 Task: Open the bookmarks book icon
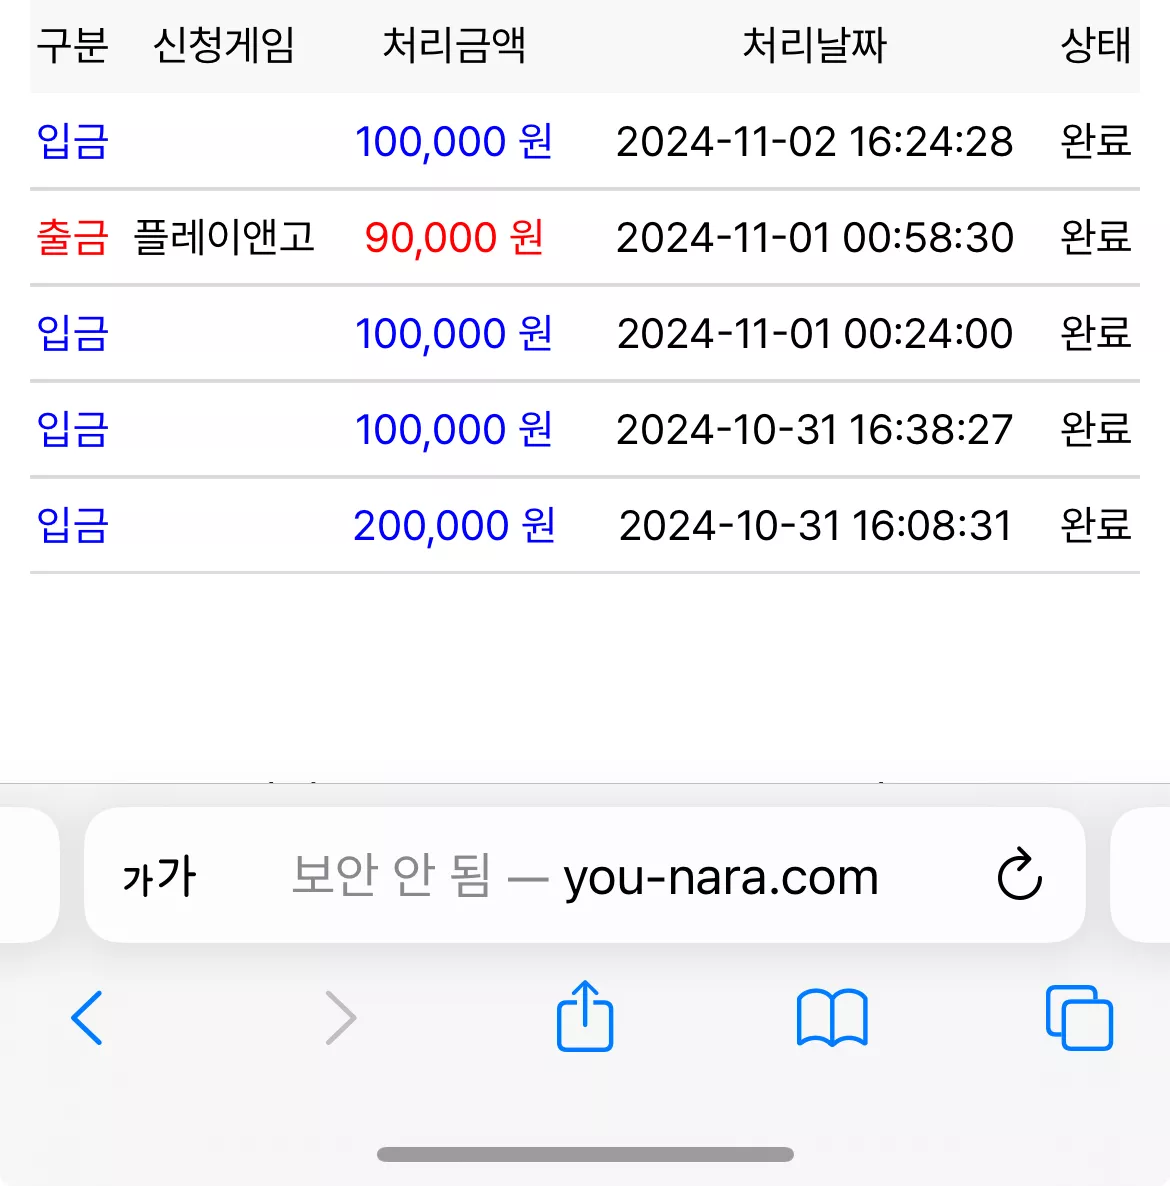coord(832,1017)
